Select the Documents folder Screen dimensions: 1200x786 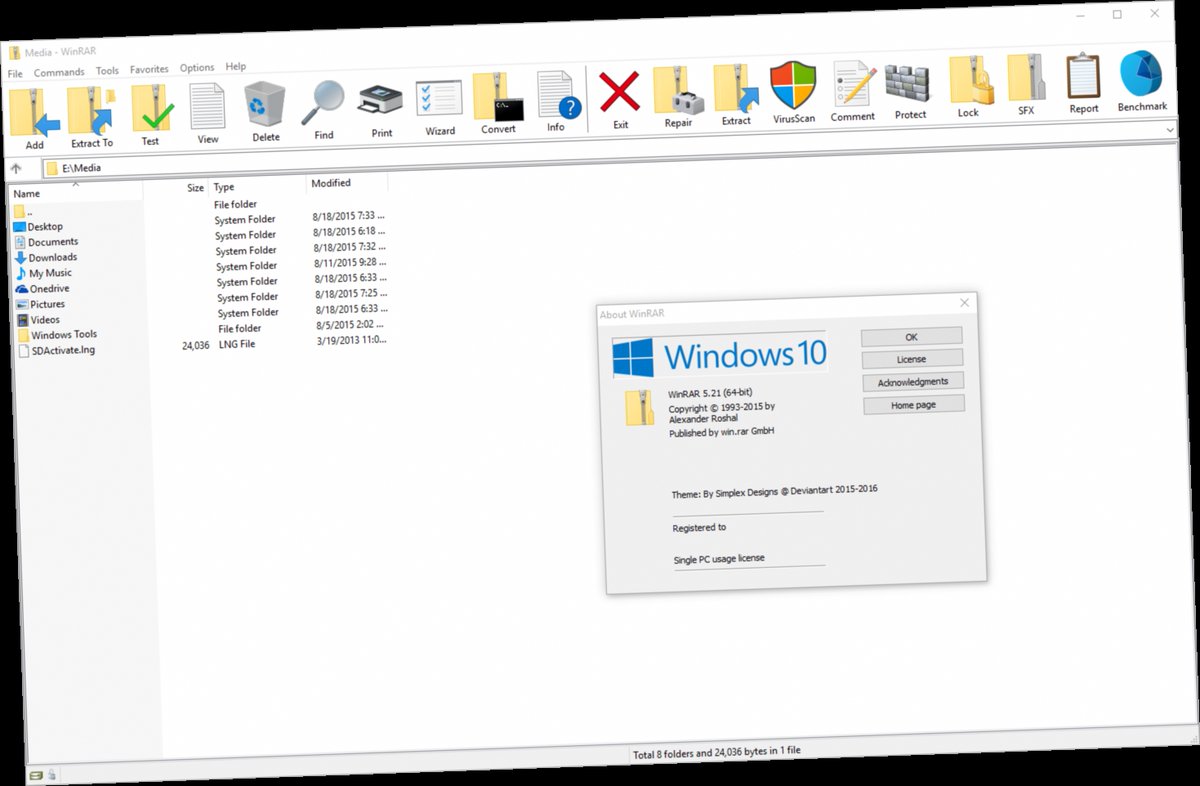(x=46, y=242)
